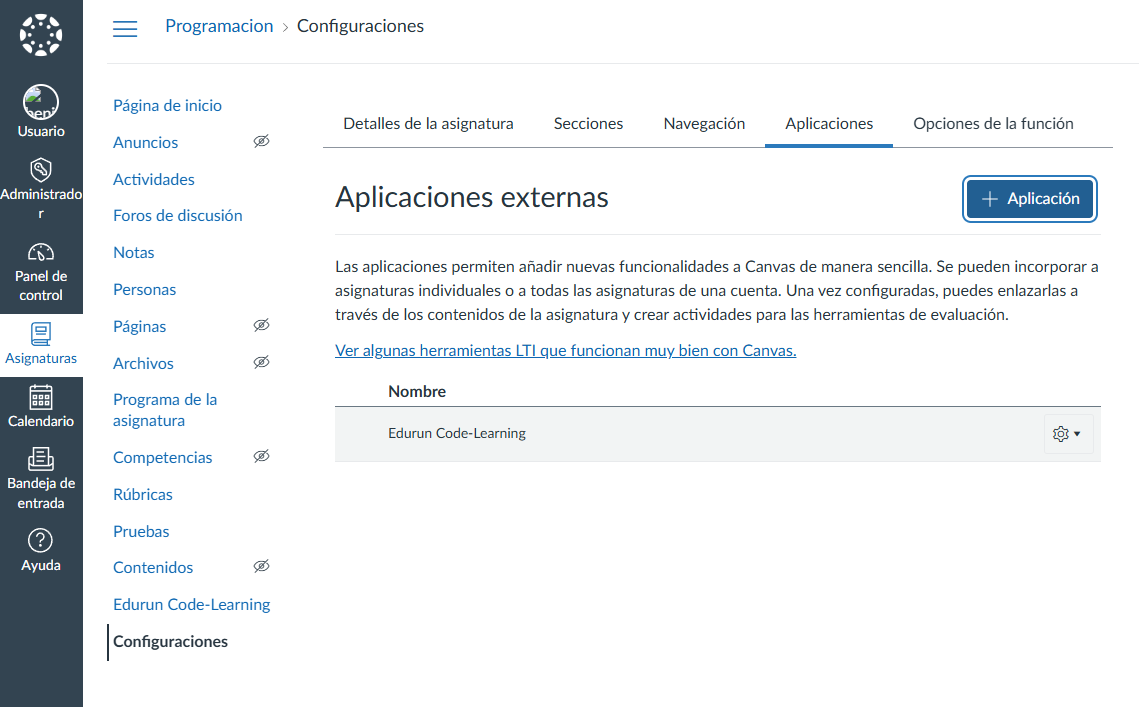The image size is (1139, 707).
Task: Open the Calendario icon
Action: (x=41, y=398)
